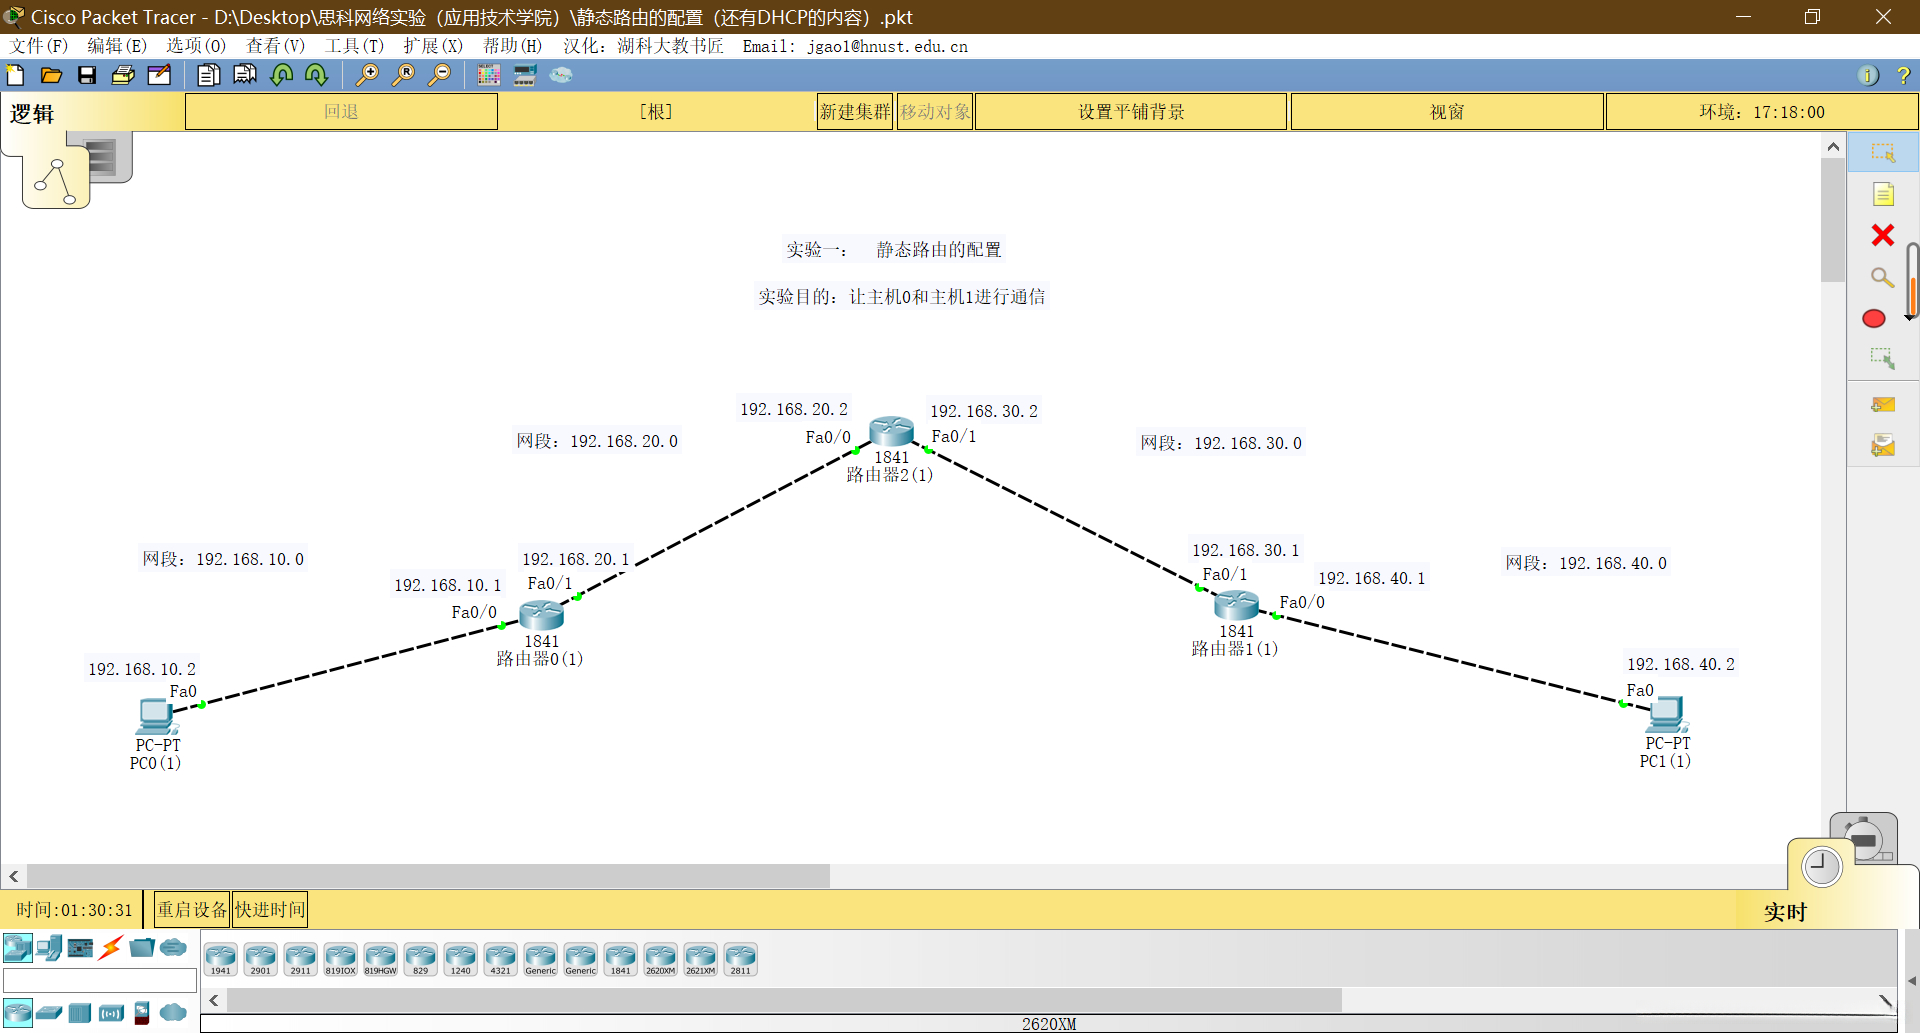Image resolution: width=1920 pixels, height=1033 pixels.
Task: Click the 快进时间 button
Action: 270,910
